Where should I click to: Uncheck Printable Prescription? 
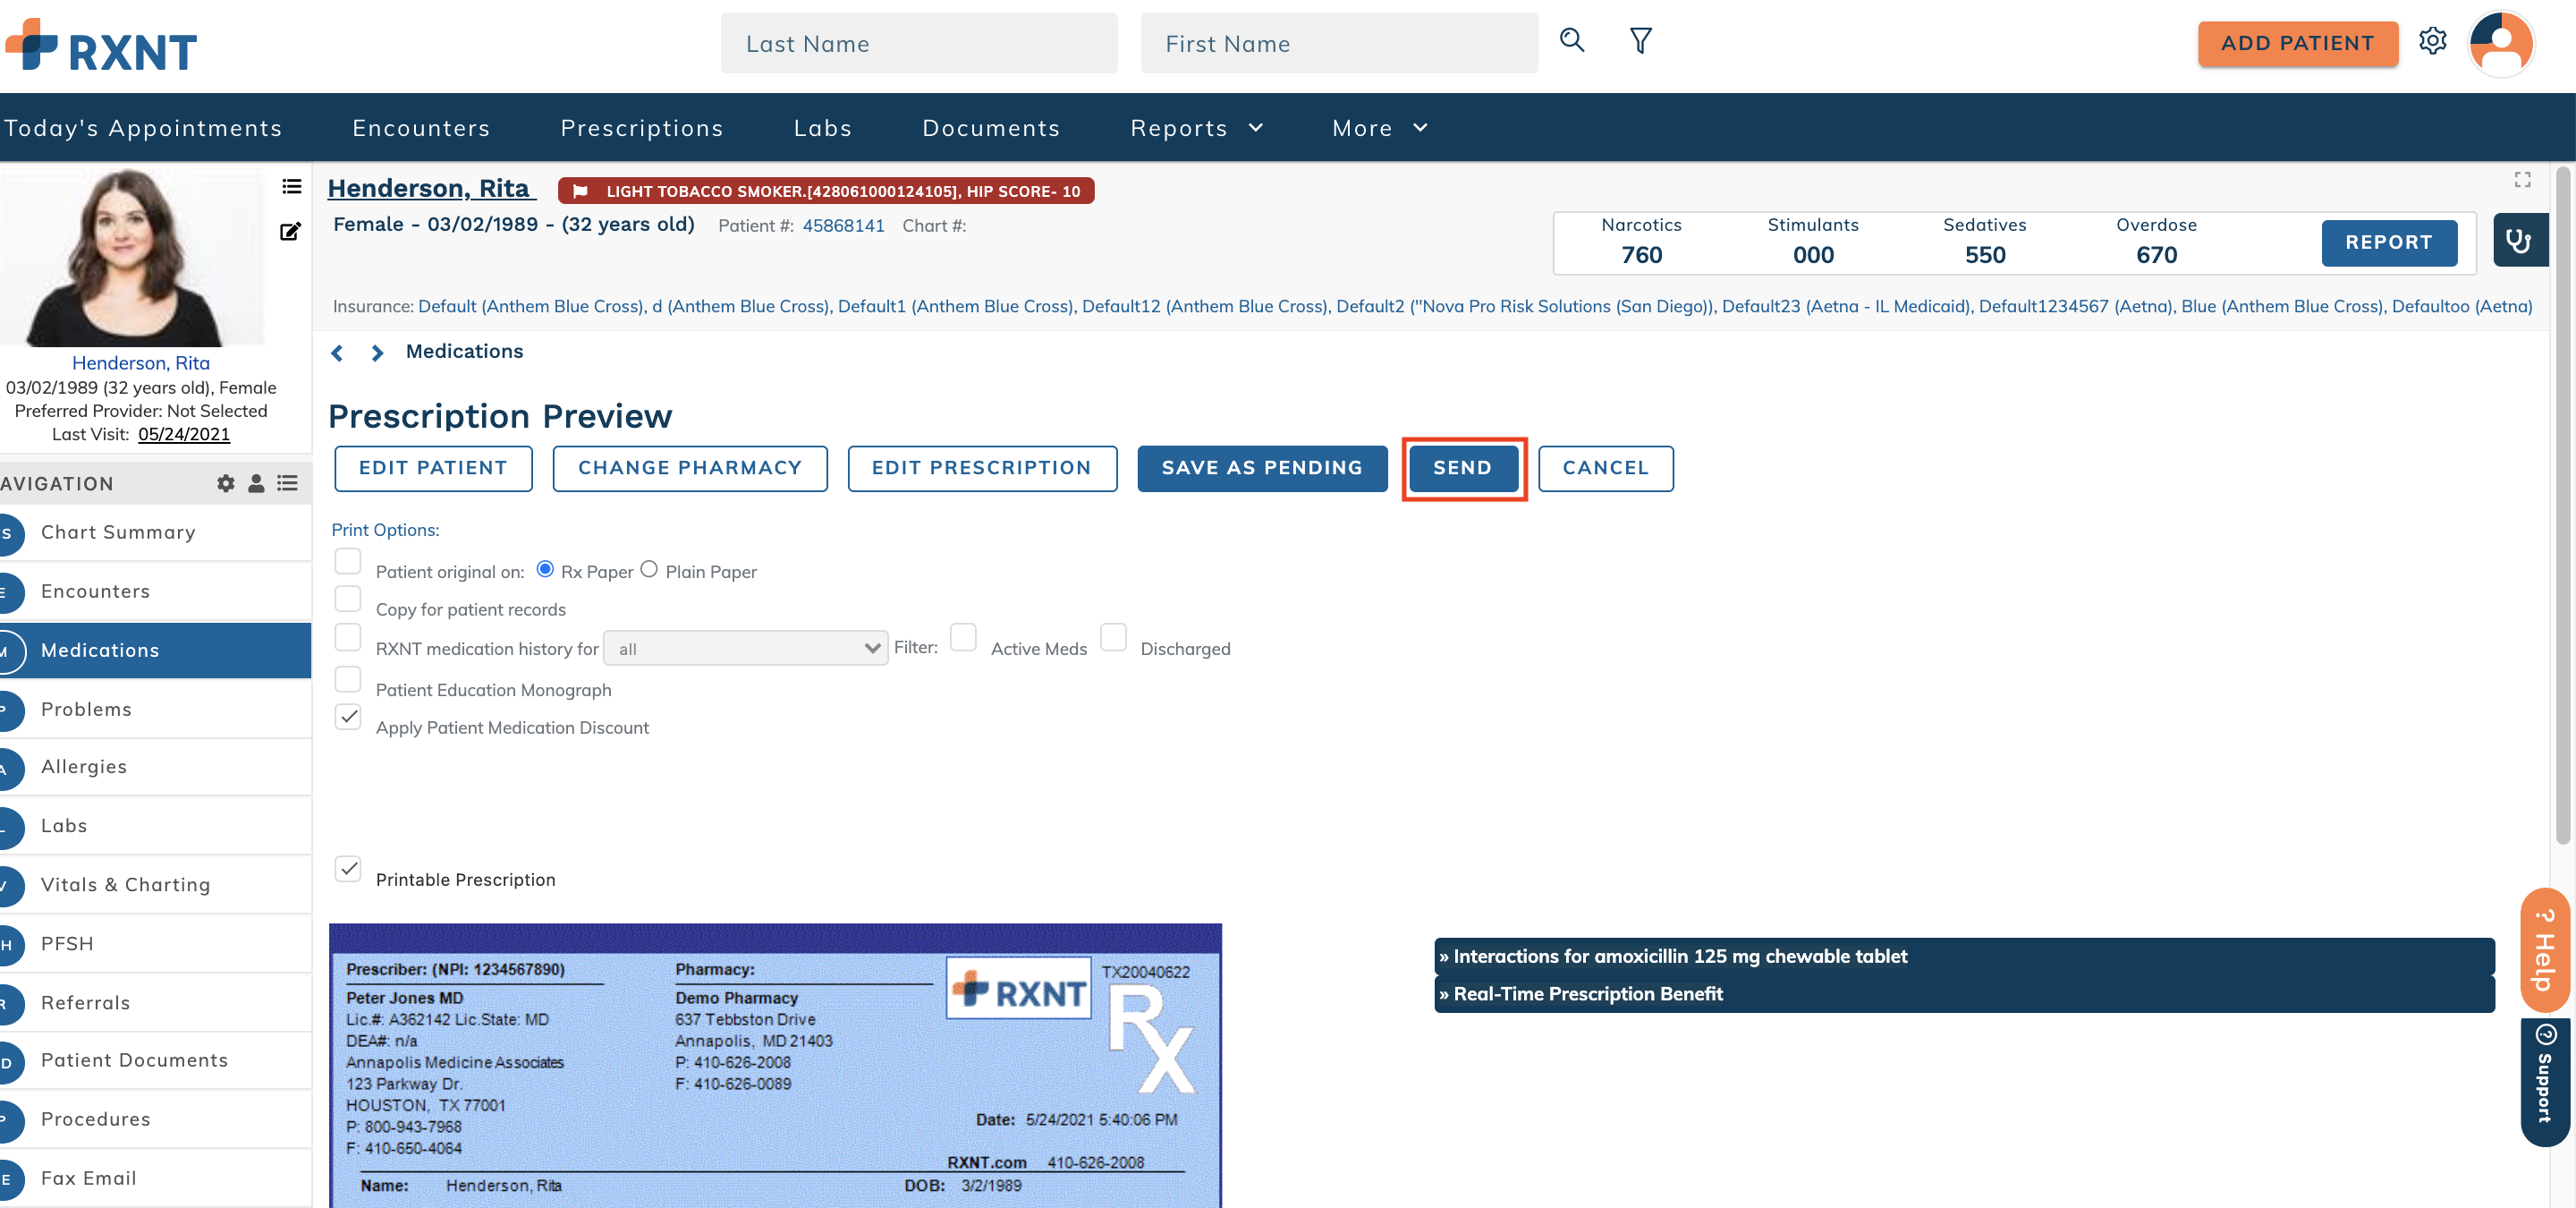click(x=348, y=869)
